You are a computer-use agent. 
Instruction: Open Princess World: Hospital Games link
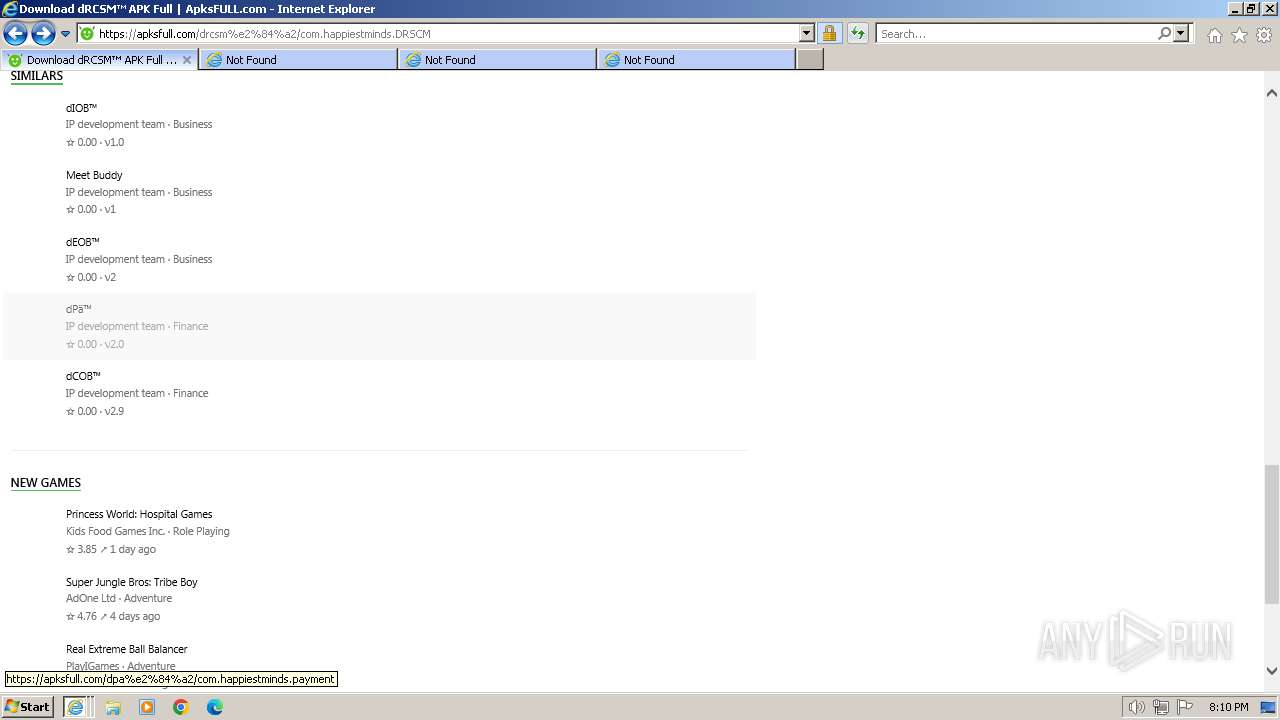139,514
